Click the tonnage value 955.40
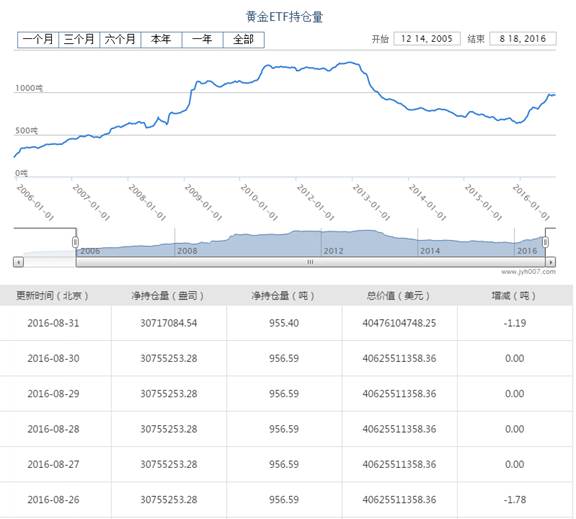 pyautogui.click(x=284, y=323)
